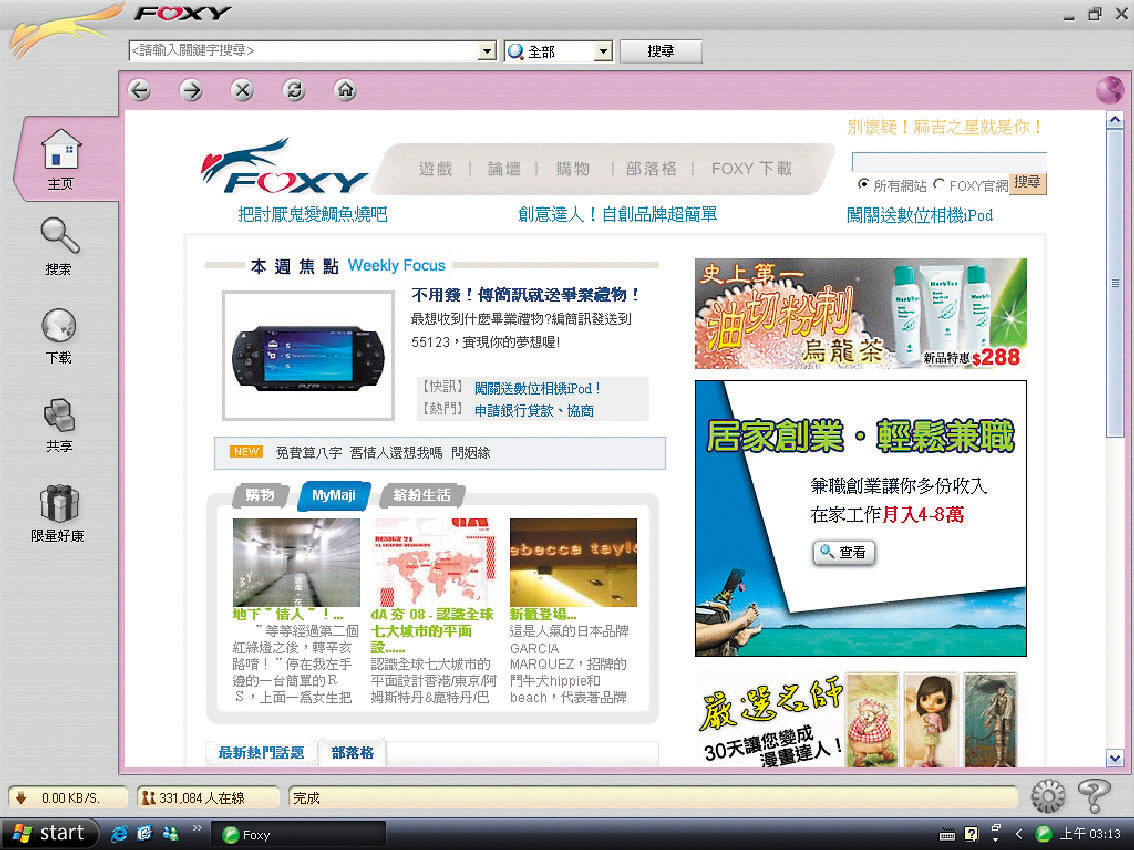Viewport: 1134px width, 850px height.
Task: Open the 全部 search category dropdown
Action: [x=600, y=50]
